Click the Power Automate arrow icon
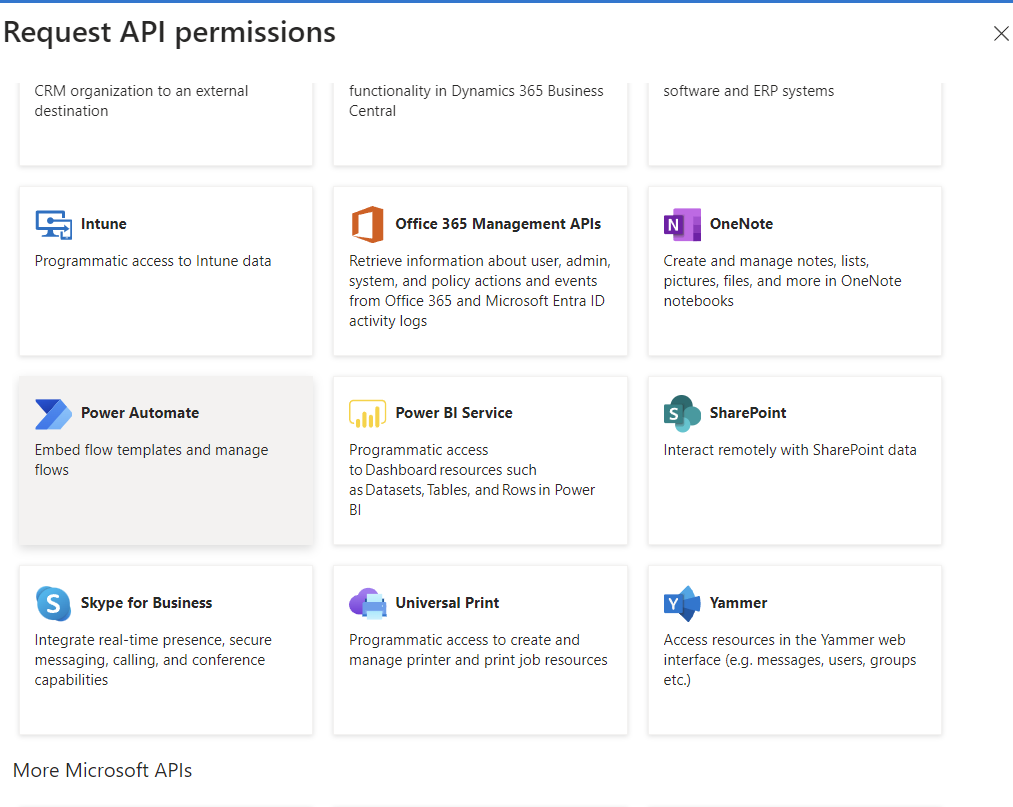Image resolution: width=1013 pixels, height=807 pixels. [54, 414]
